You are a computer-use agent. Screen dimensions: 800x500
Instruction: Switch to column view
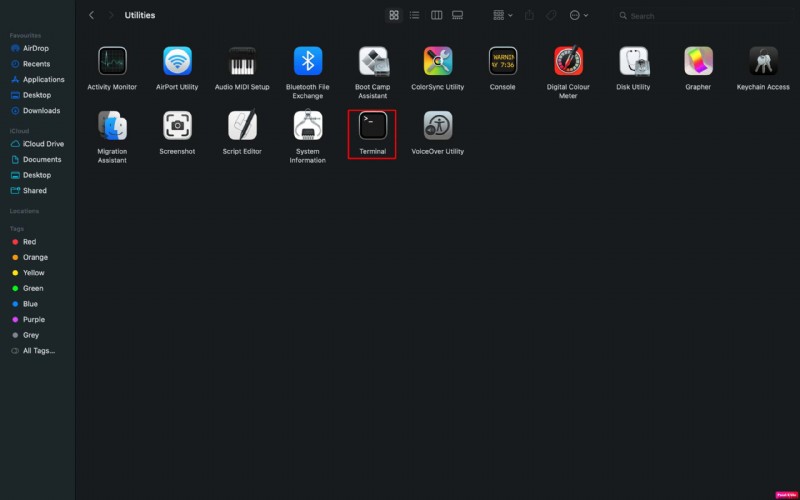(437, 15)
